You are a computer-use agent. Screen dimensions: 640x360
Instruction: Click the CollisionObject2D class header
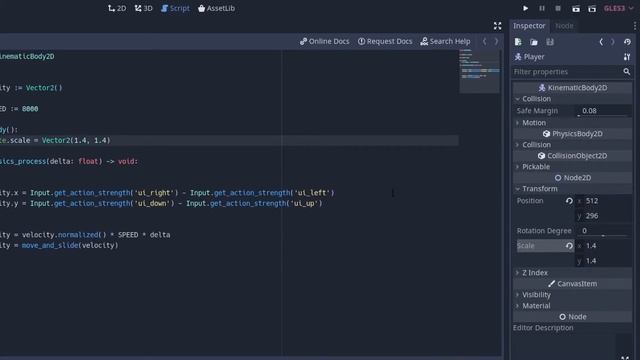tap(572, 156)
